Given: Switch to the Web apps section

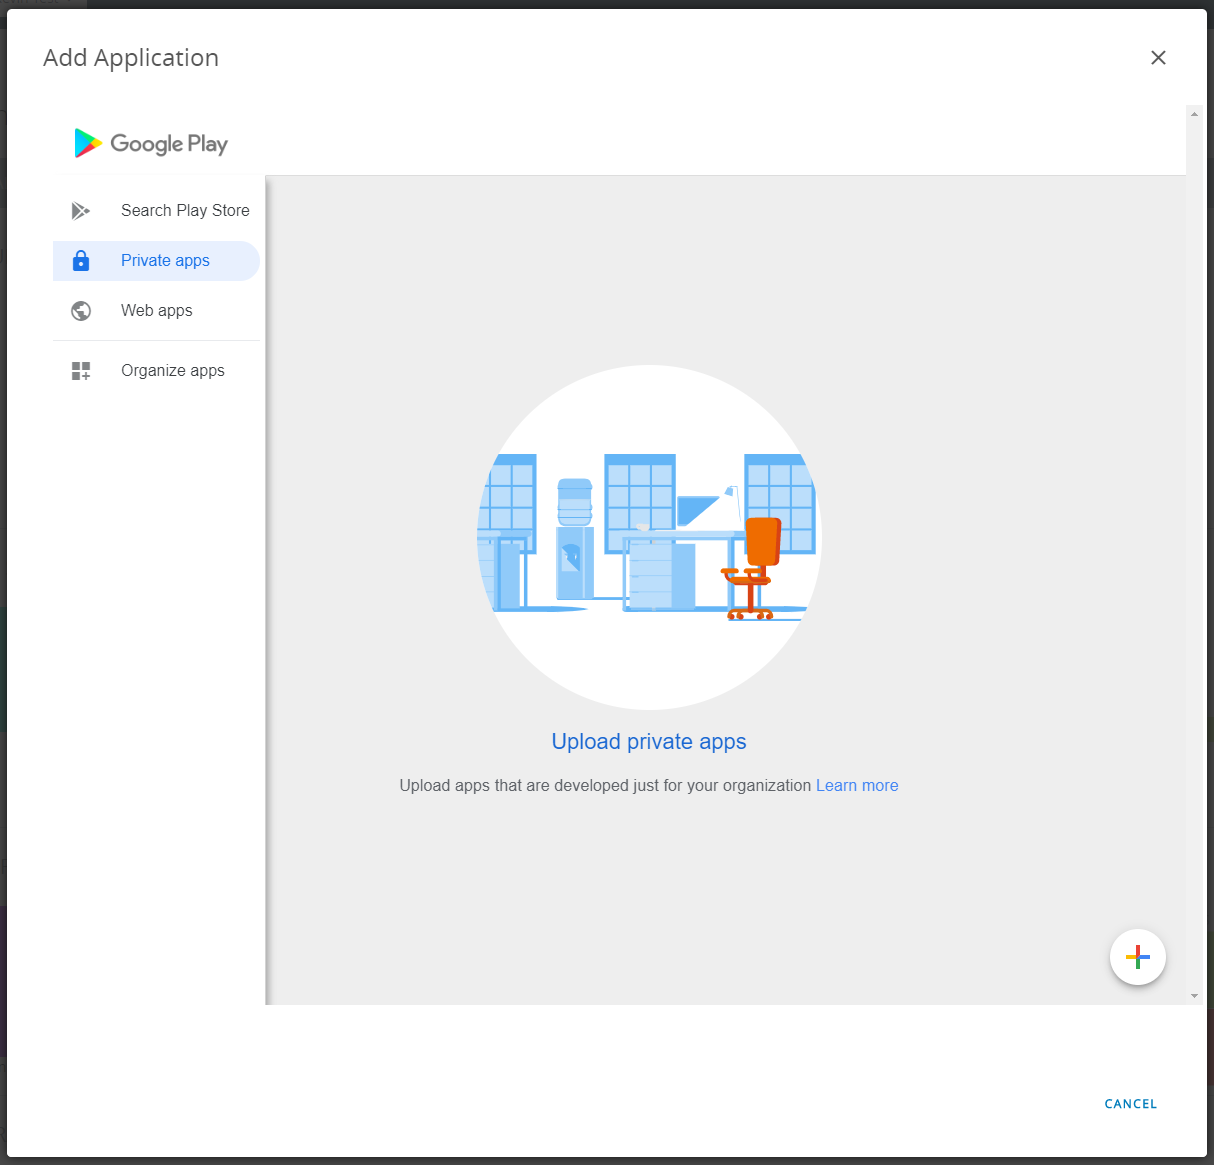Looking at the screenshot, I should 157,311.
